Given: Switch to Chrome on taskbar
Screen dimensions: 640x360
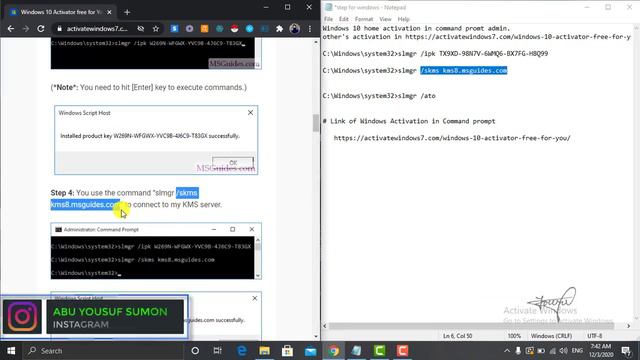Looking at the screenshot, I should [334, 351].
